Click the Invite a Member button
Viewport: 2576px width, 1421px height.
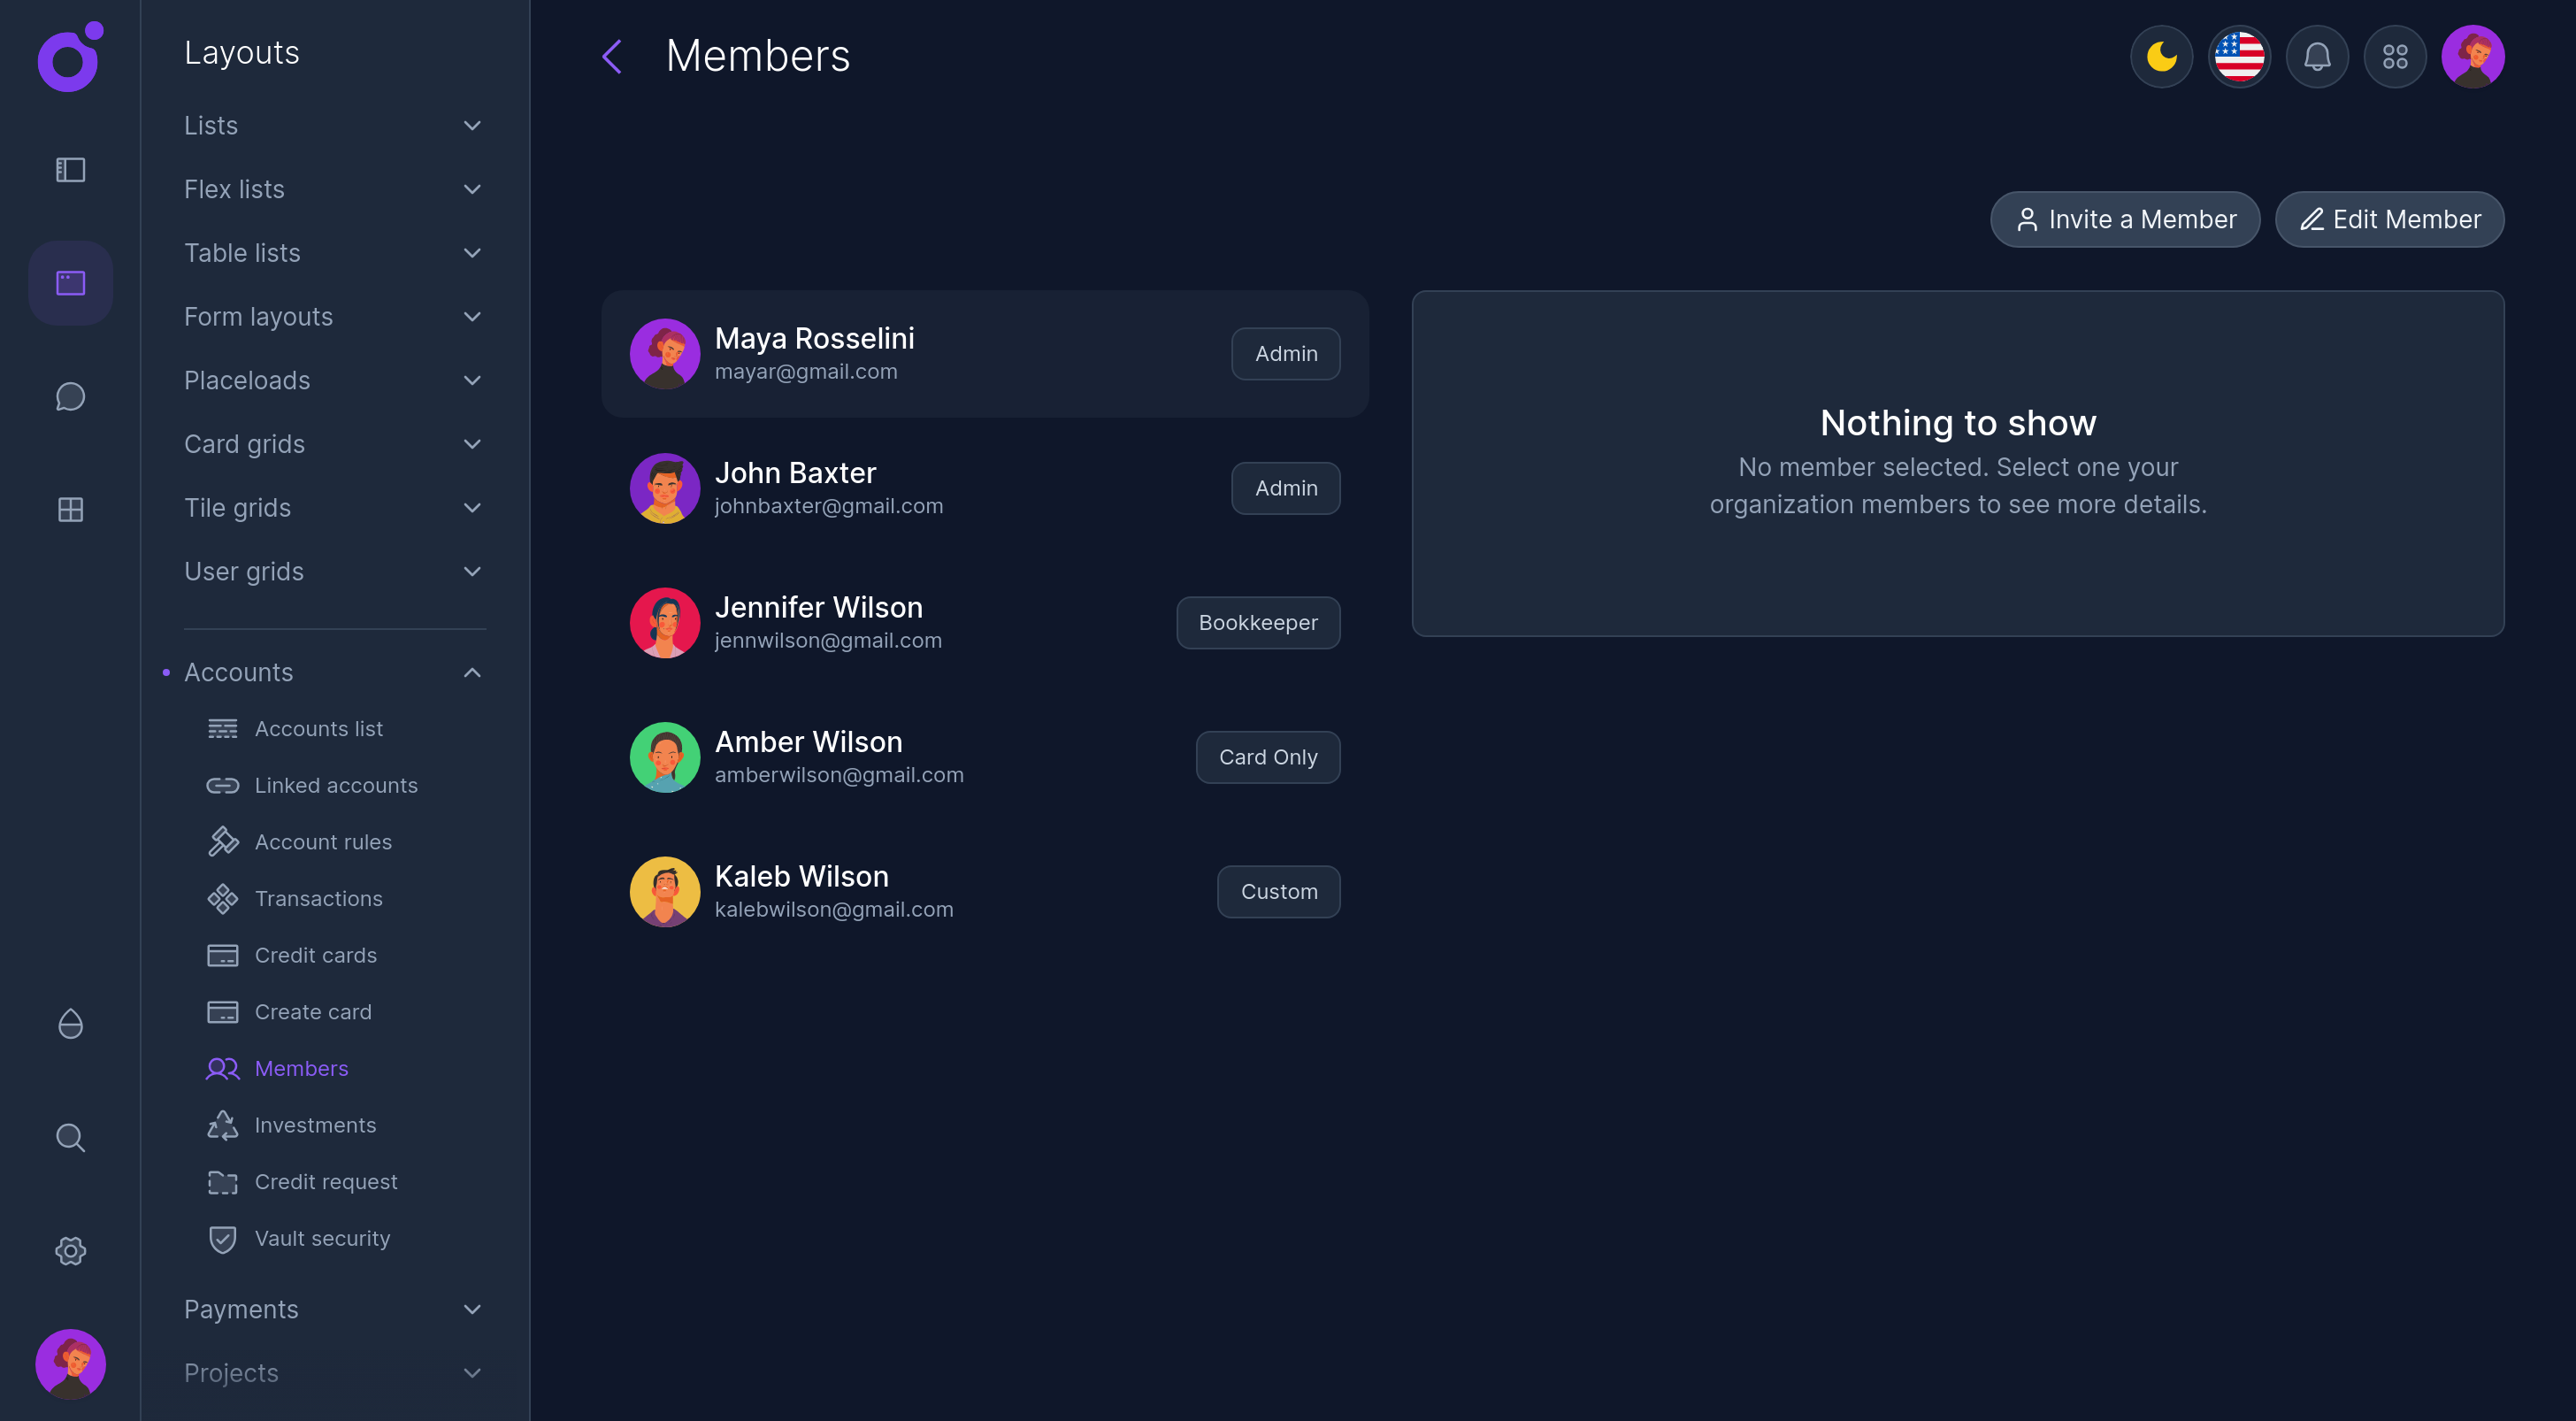2125,219
